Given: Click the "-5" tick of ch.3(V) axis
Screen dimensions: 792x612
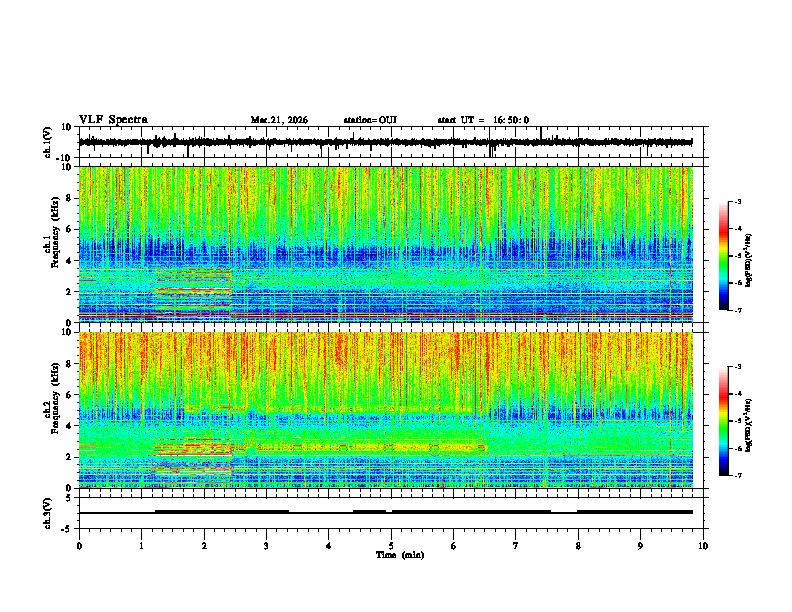Looking at the screenshot, I should (68, 529).
